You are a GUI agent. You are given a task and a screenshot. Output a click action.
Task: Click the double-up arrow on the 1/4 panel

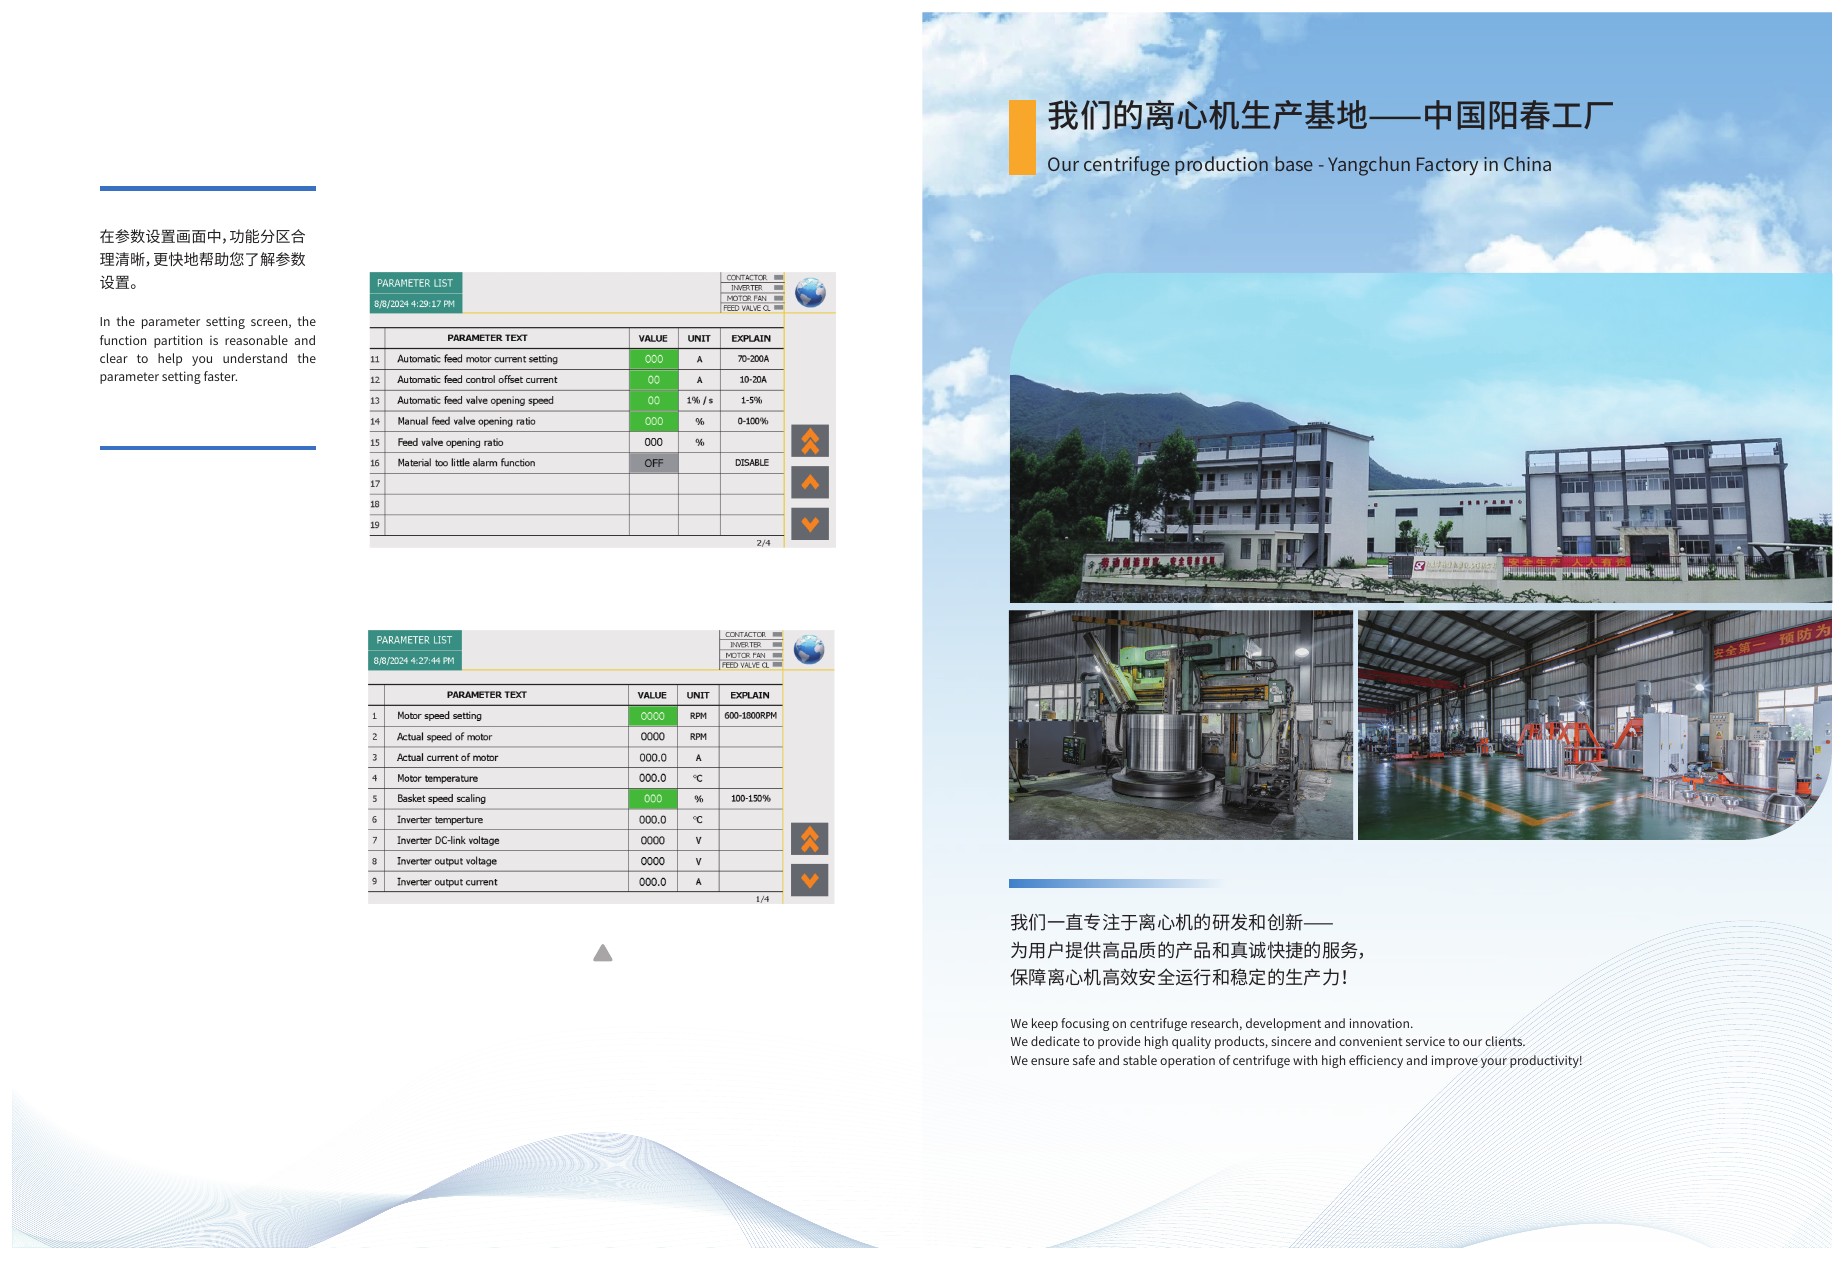(x=810, y=839)
